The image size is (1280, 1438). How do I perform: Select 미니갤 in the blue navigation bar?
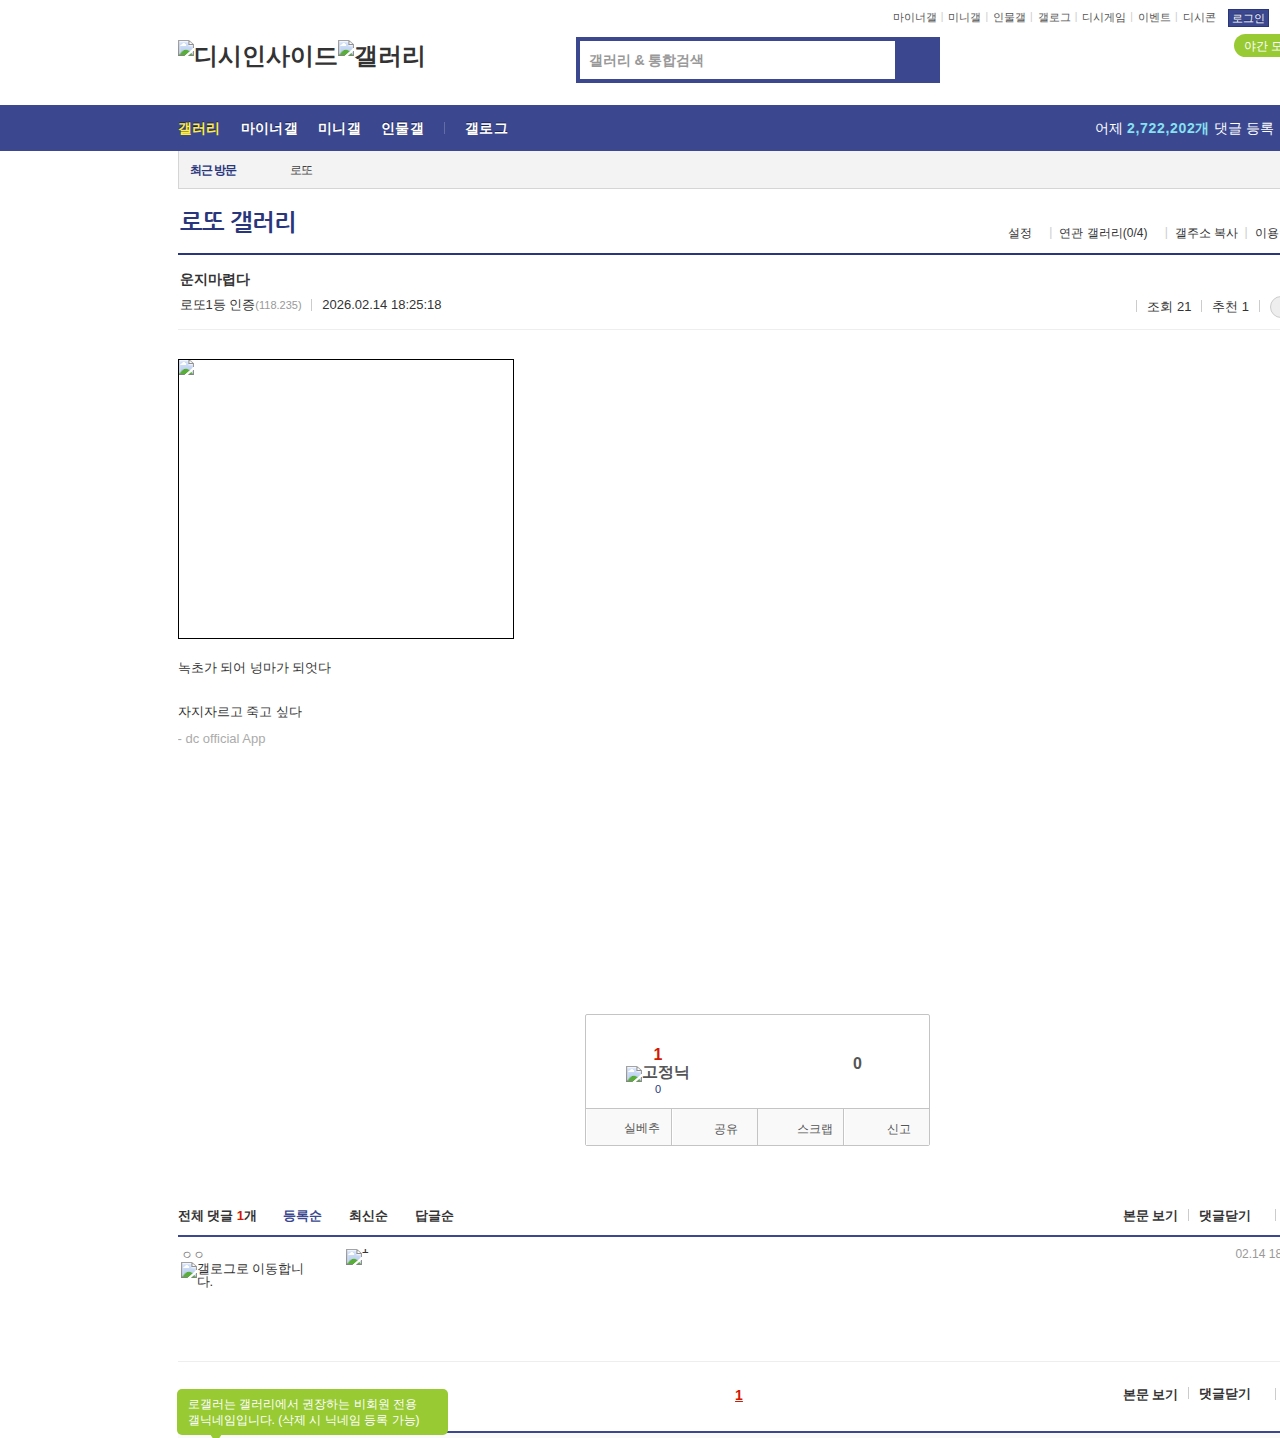point(339,128)
